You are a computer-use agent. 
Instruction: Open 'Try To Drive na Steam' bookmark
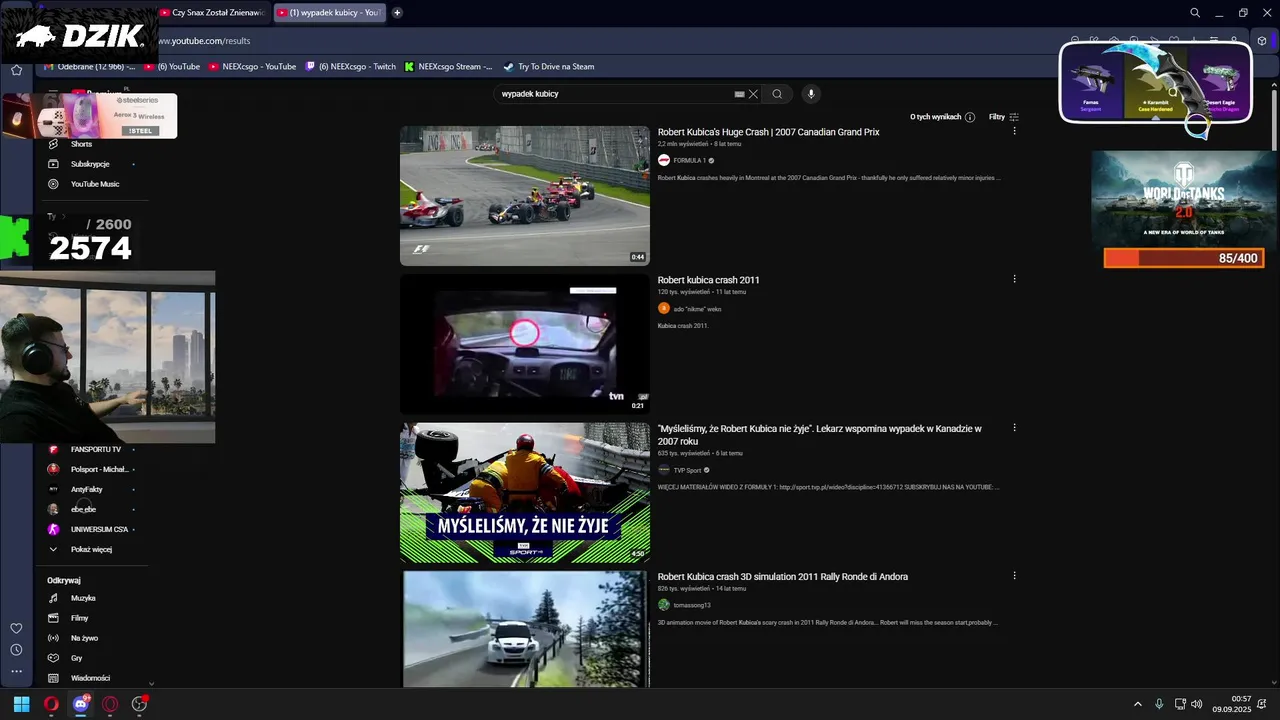549,66
